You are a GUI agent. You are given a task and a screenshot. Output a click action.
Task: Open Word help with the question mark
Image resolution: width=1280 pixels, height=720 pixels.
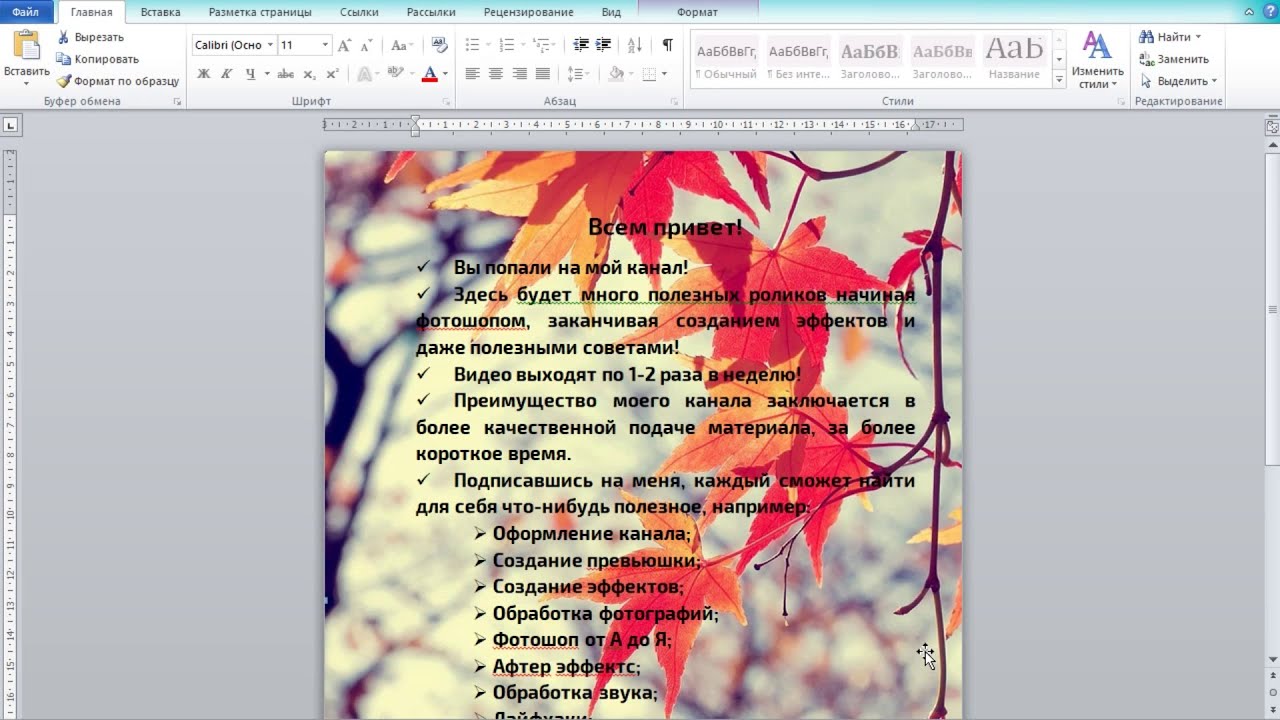1270,11
